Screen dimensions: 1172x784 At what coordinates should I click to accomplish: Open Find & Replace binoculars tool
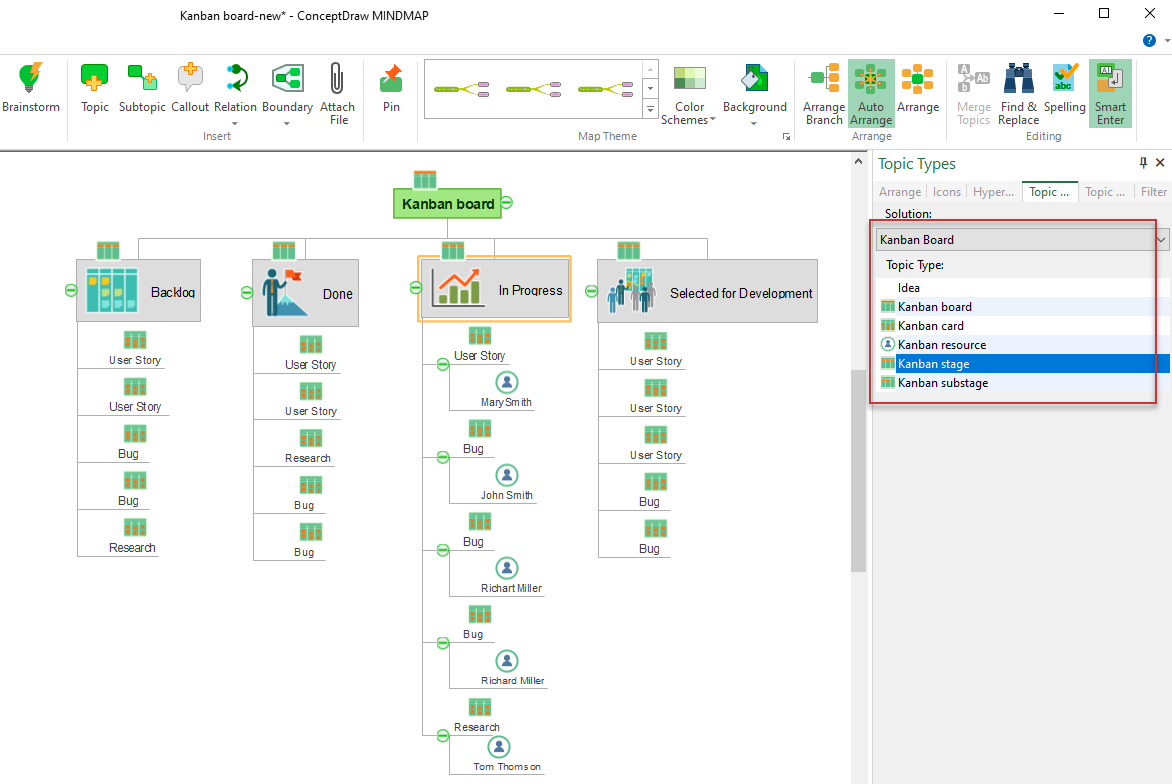[1018, 78]
